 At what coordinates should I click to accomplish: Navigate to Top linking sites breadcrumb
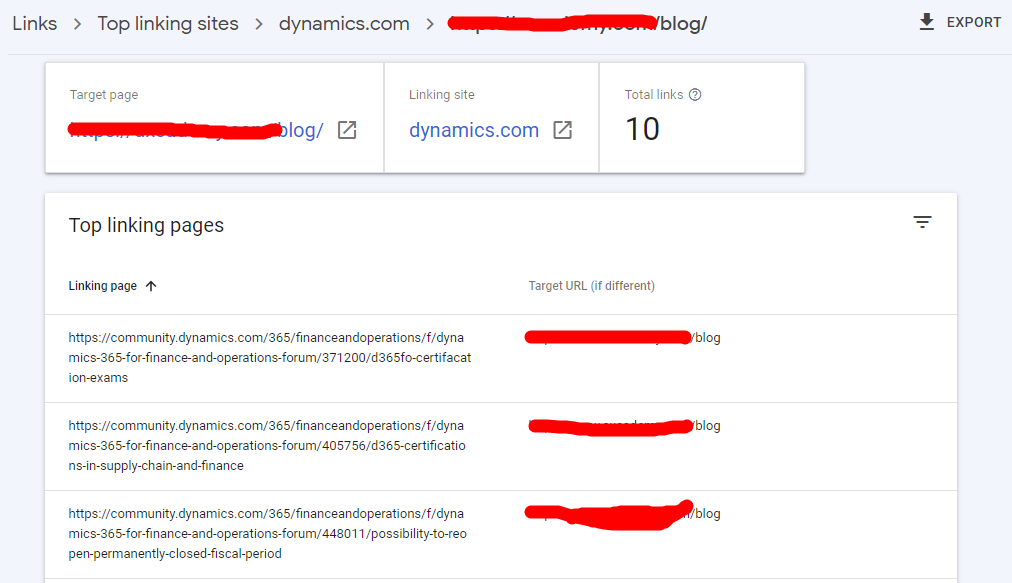click(168, 24)
